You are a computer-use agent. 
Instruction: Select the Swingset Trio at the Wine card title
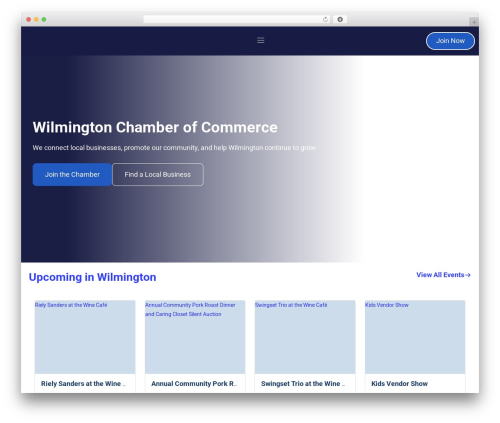click(x=303, y=384)
